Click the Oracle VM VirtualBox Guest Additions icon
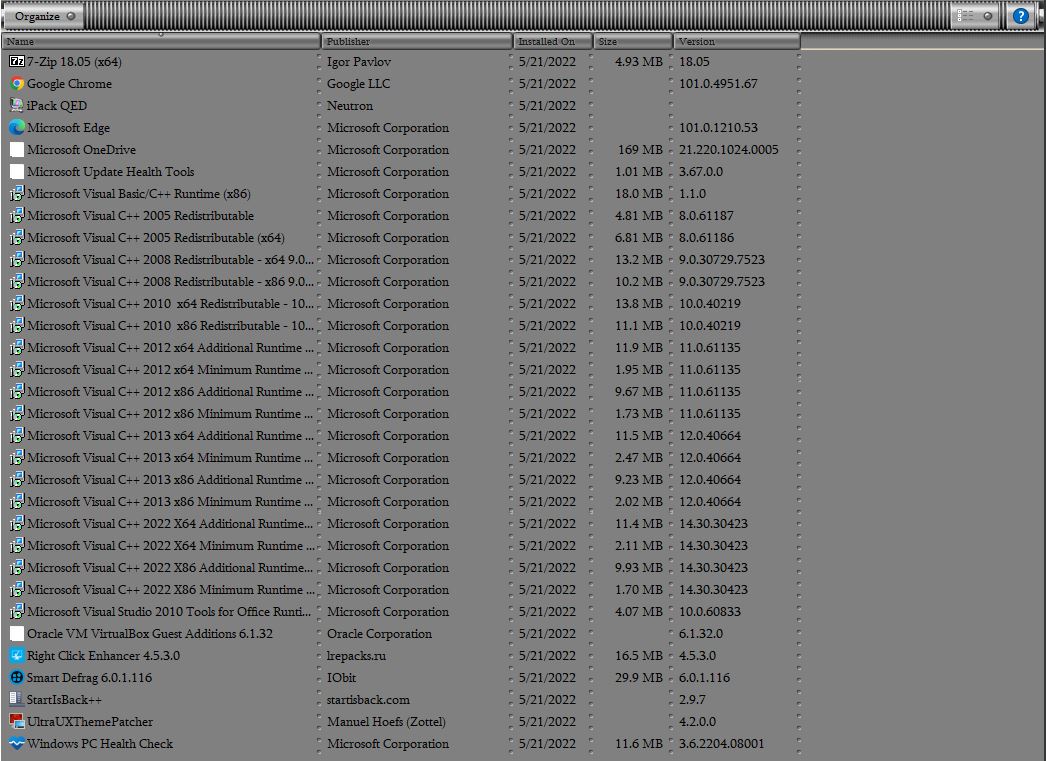 [x=17, y=634]
